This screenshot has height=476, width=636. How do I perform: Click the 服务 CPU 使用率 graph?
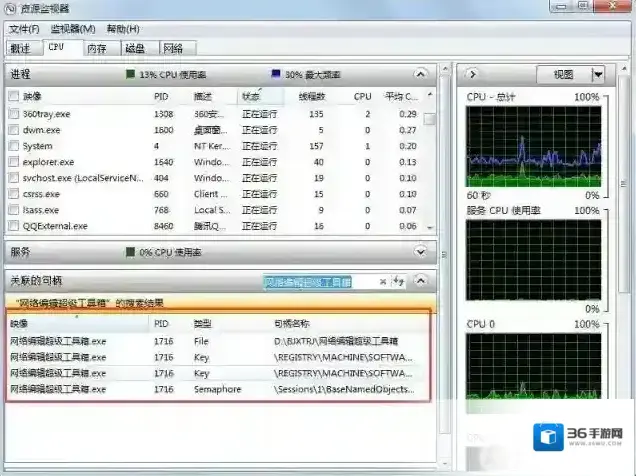click(533, 260)
